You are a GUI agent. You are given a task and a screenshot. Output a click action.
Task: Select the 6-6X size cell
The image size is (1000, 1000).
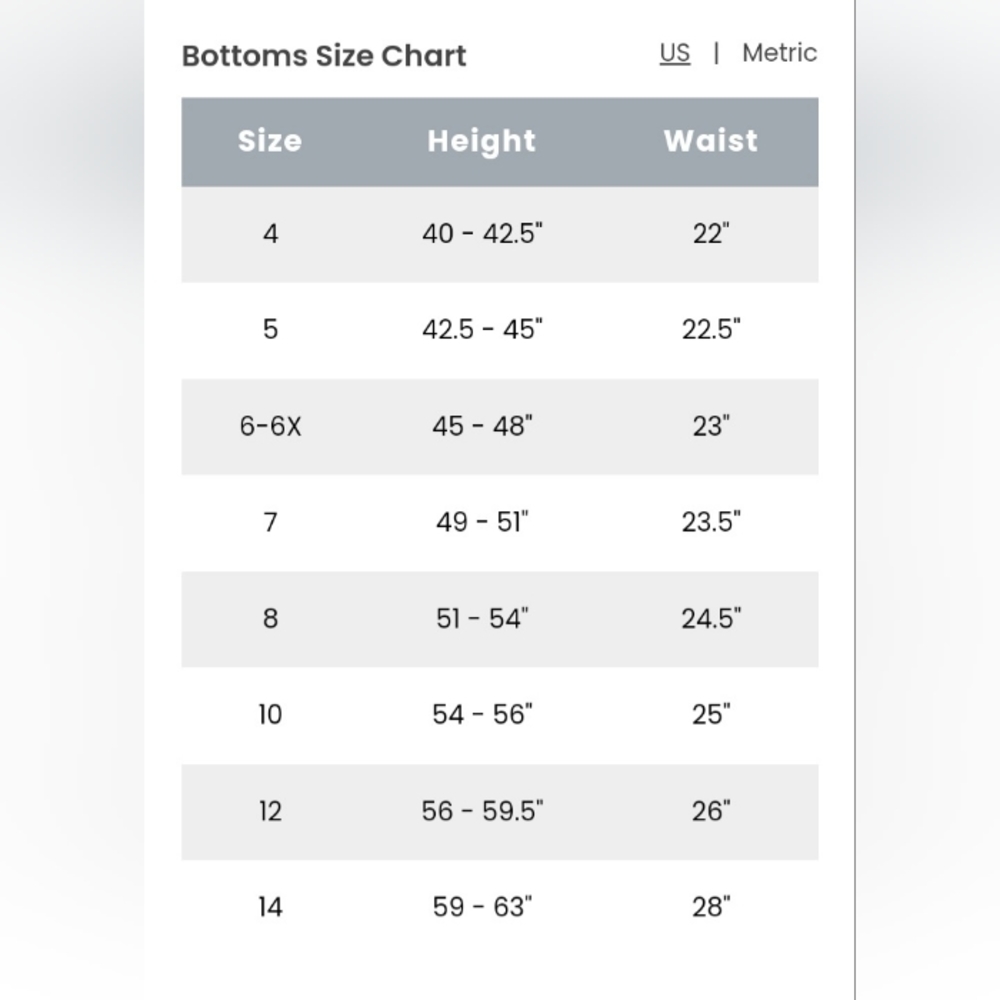(270, 426)
